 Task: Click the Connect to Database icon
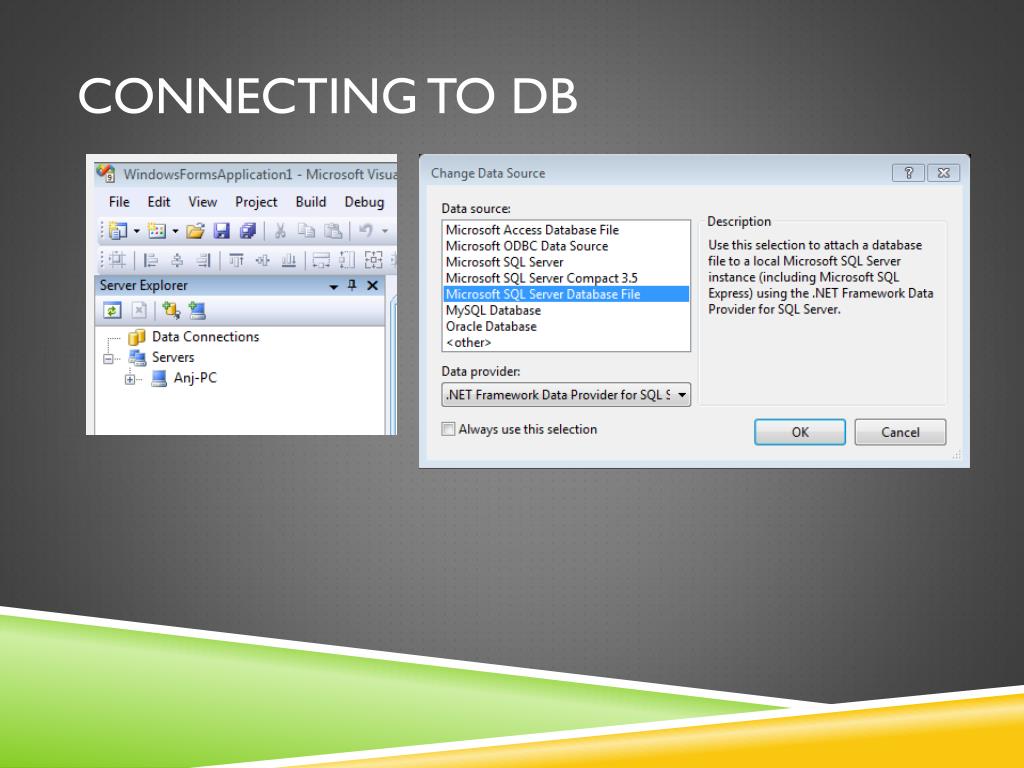point(171,310)
